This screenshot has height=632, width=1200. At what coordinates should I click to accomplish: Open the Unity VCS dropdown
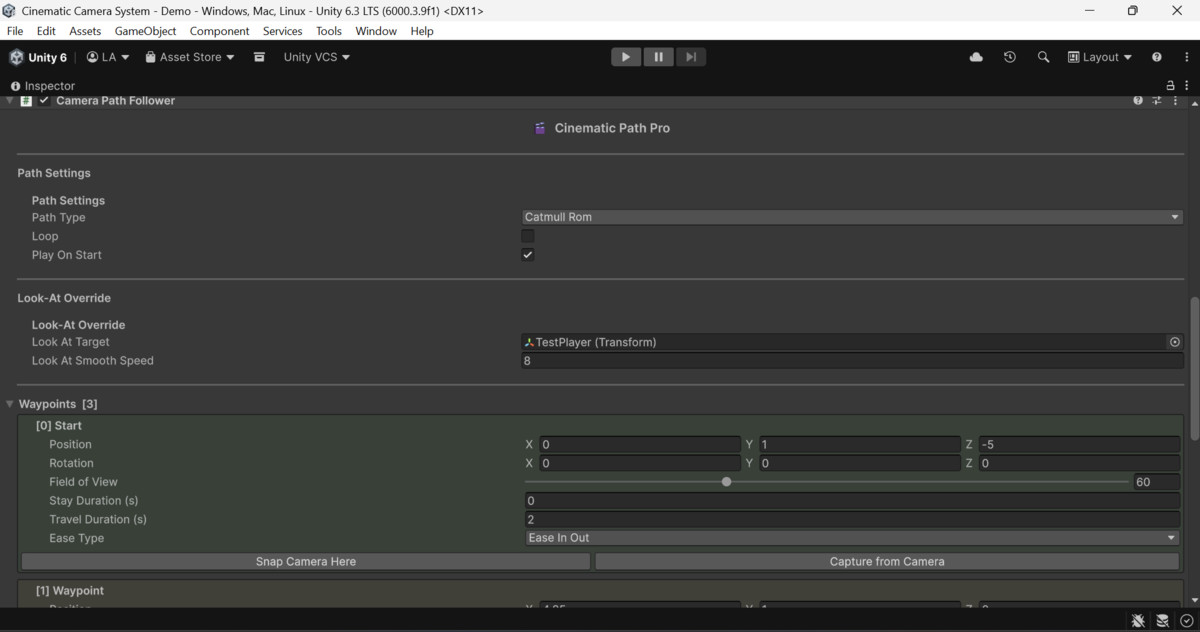pos(317,57)
